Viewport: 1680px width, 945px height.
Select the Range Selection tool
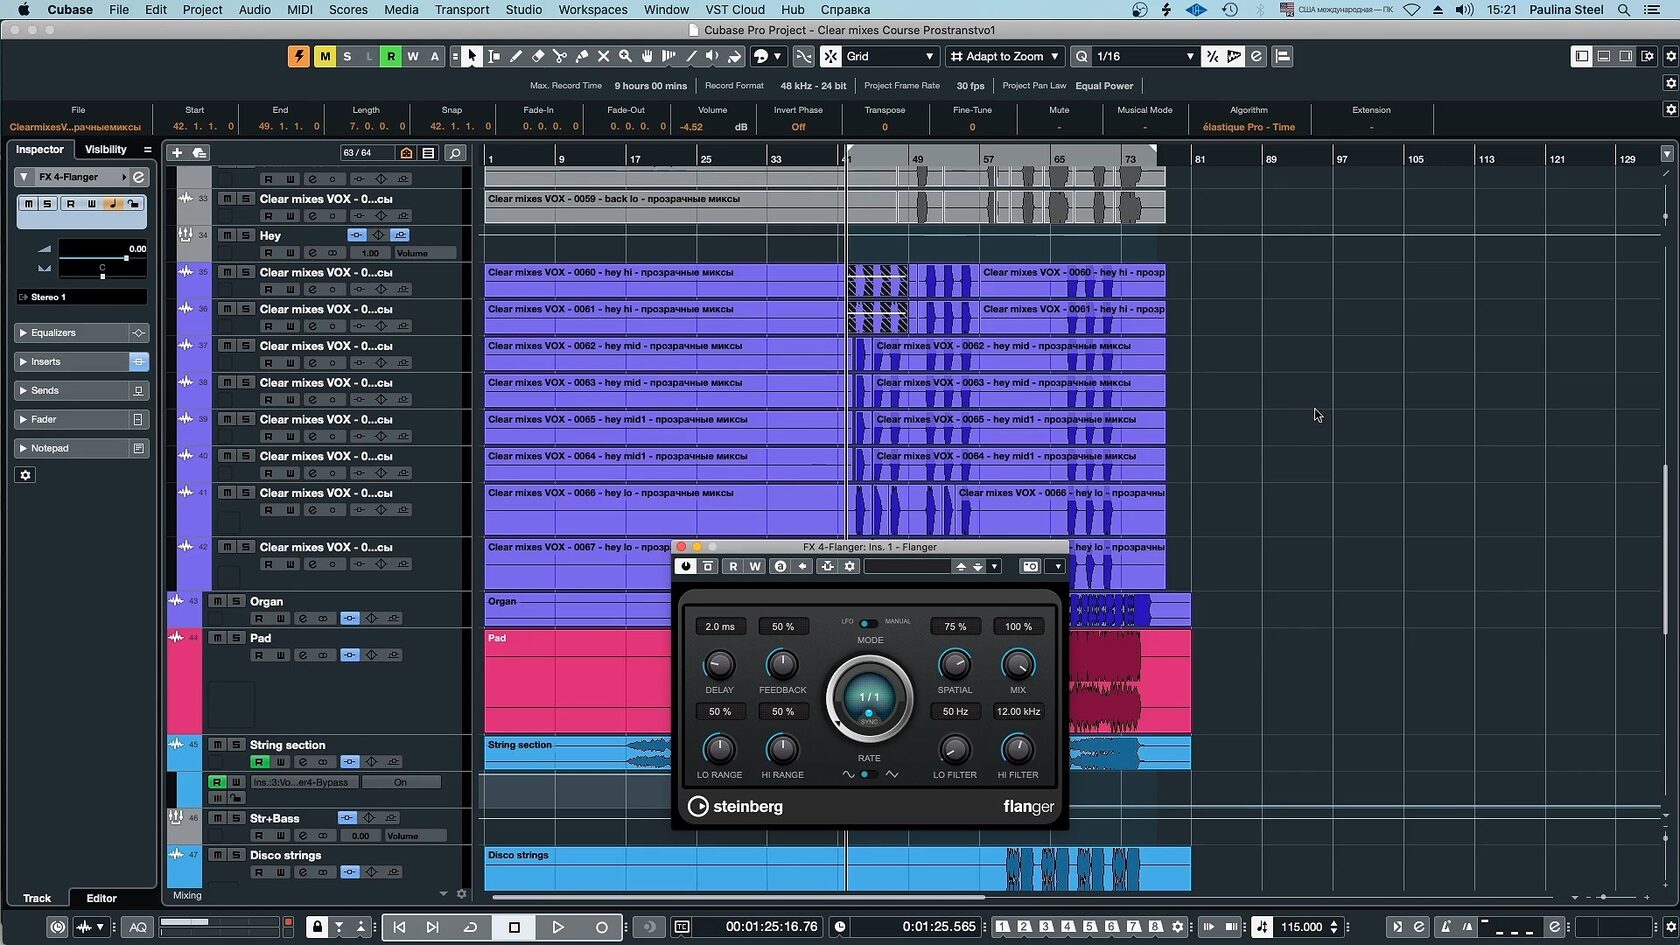pos(494,57)
